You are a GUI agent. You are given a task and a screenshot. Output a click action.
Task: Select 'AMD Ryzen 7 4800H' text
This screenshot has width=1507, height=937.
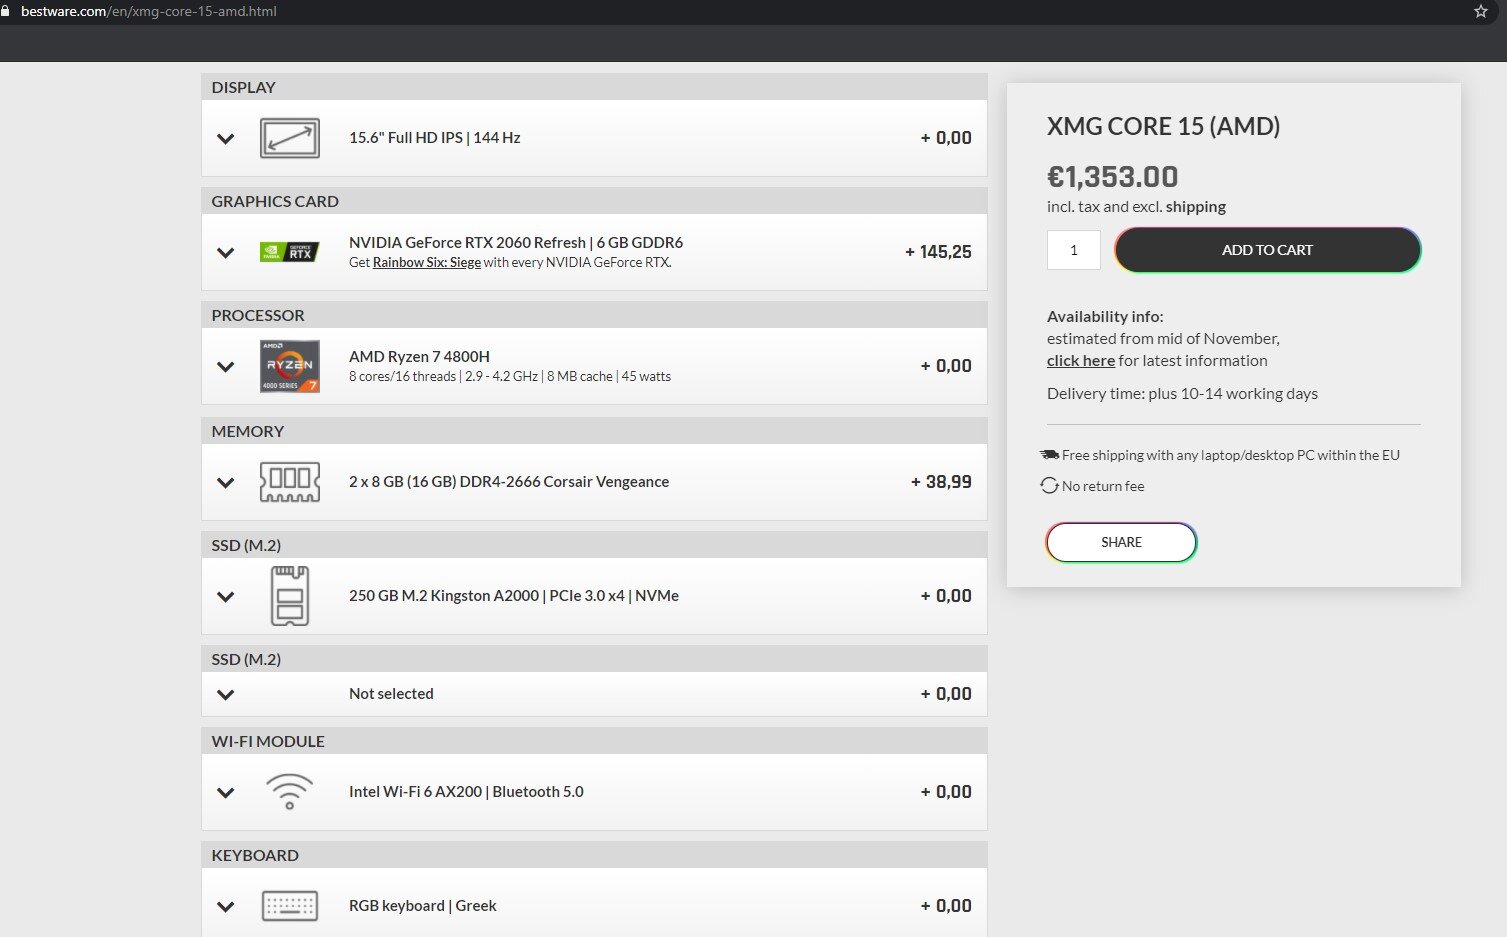(x=419, y=356)
